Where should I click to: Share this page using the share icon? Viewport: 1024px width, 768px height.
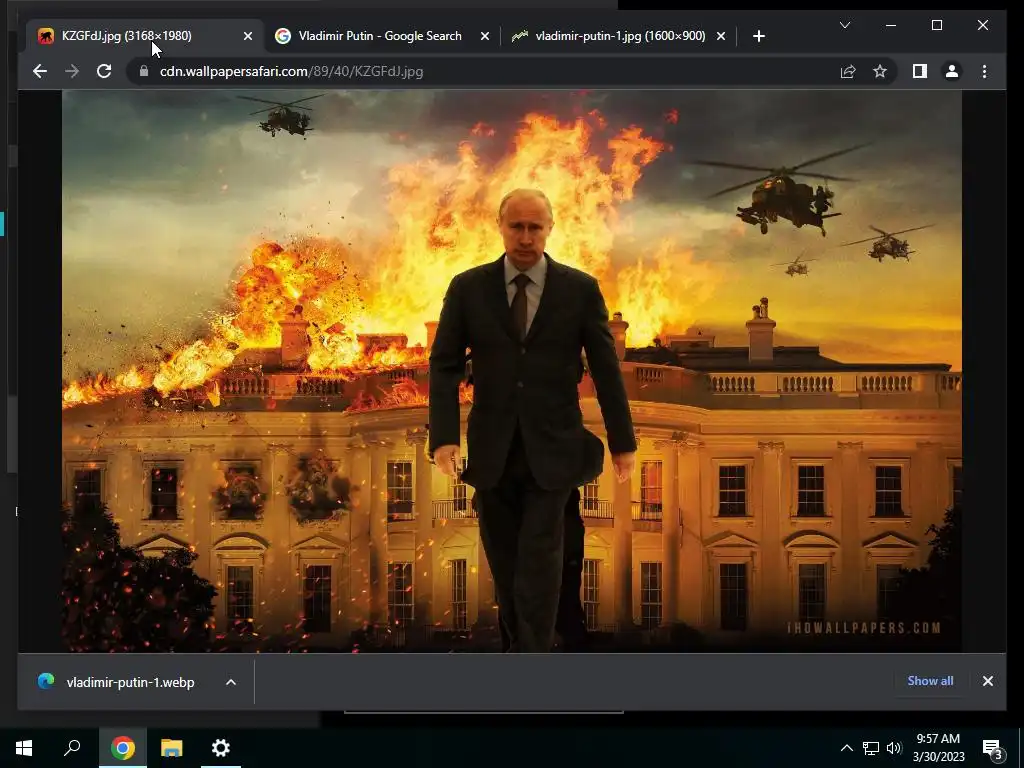pos(848,71)
